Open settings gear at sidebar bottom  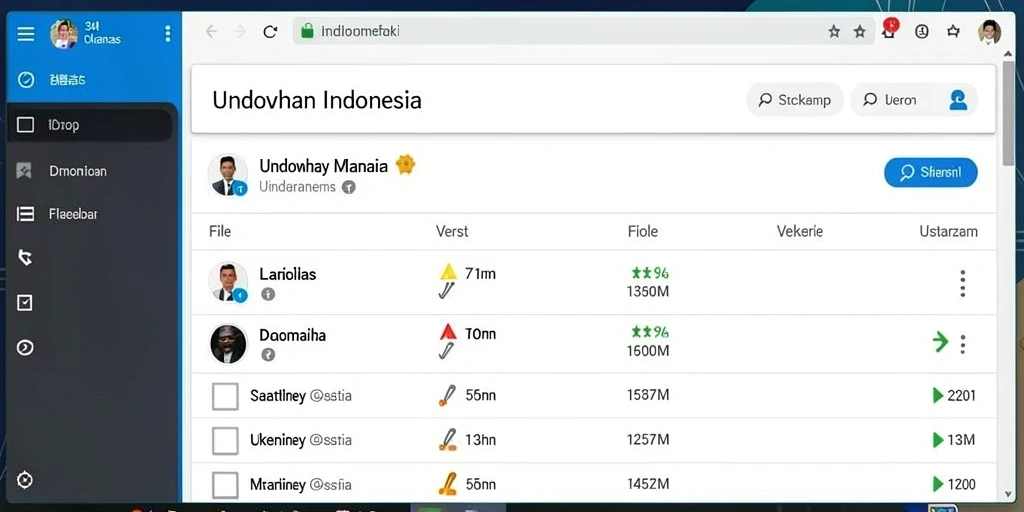(x=25, y=480)
